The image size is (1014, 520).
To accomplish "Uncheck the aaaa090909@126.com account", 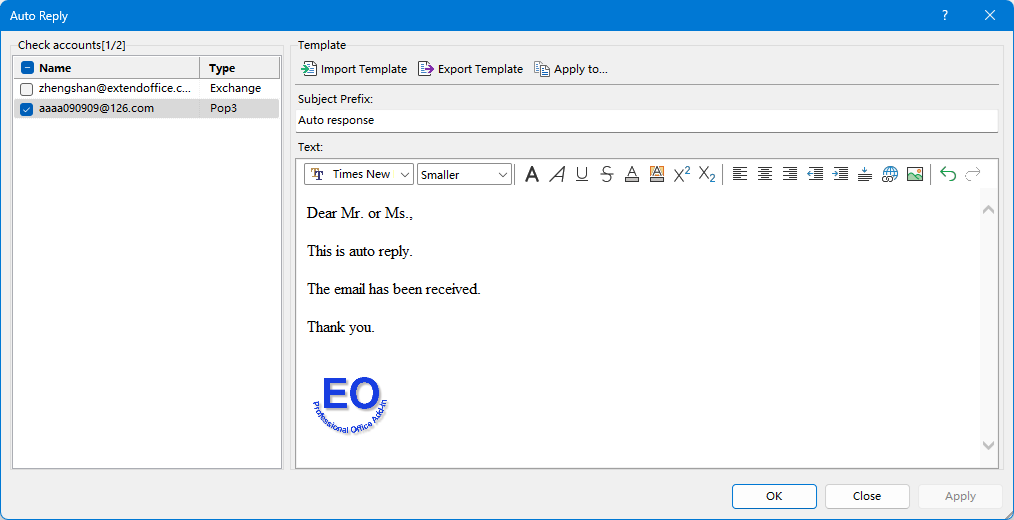I will 27,109.
